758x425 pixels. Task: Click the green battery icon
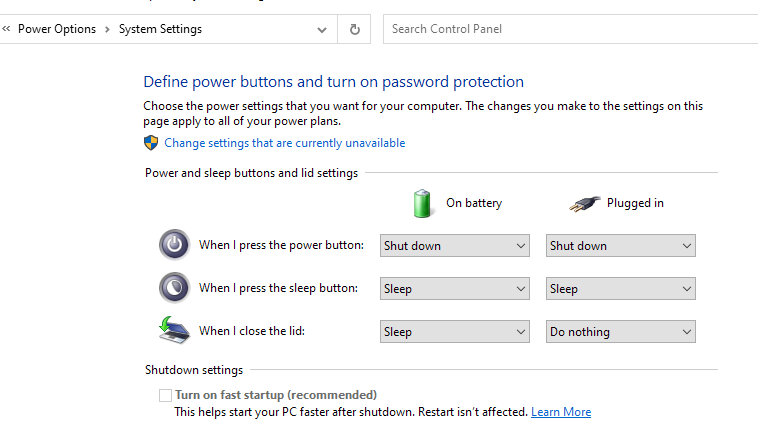(x=423, y=203)
